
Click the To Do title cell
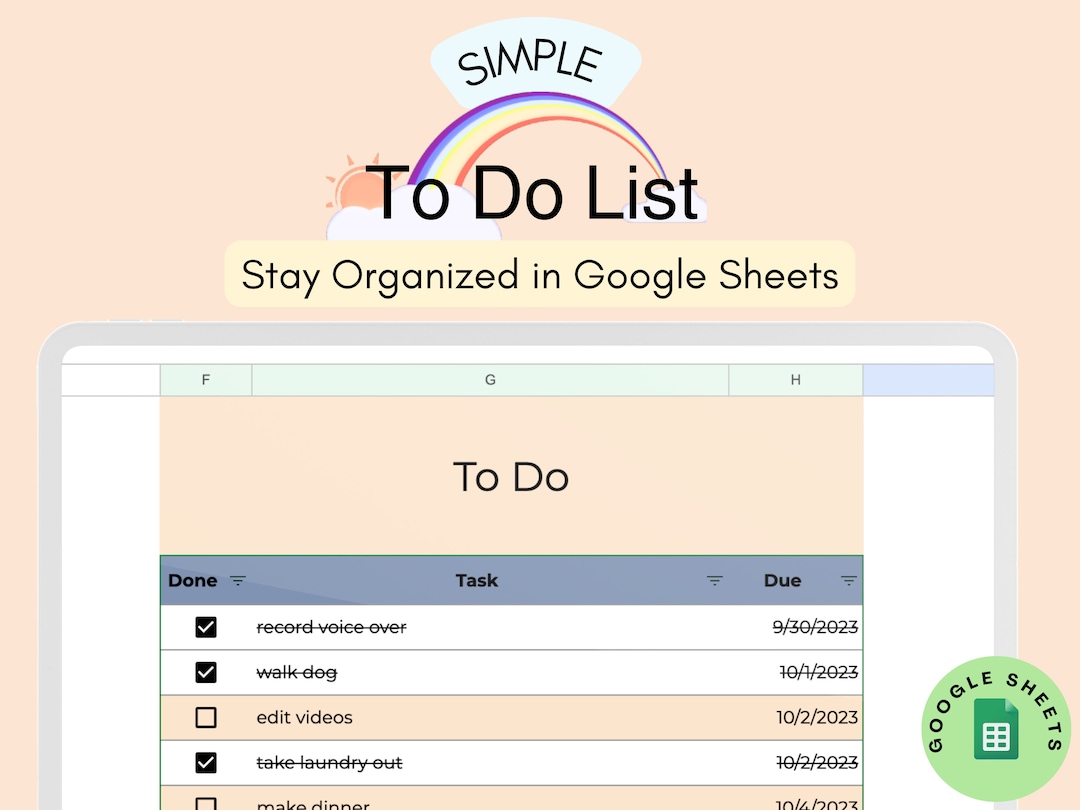tap(511, 477)
